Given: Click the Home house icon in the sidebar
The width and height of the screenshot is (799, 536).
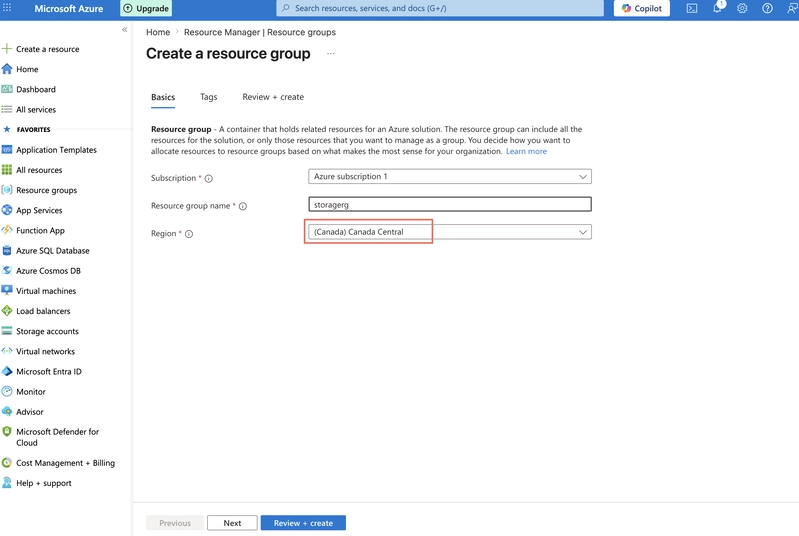Looking at the screenshot, I should click(7, 69).
